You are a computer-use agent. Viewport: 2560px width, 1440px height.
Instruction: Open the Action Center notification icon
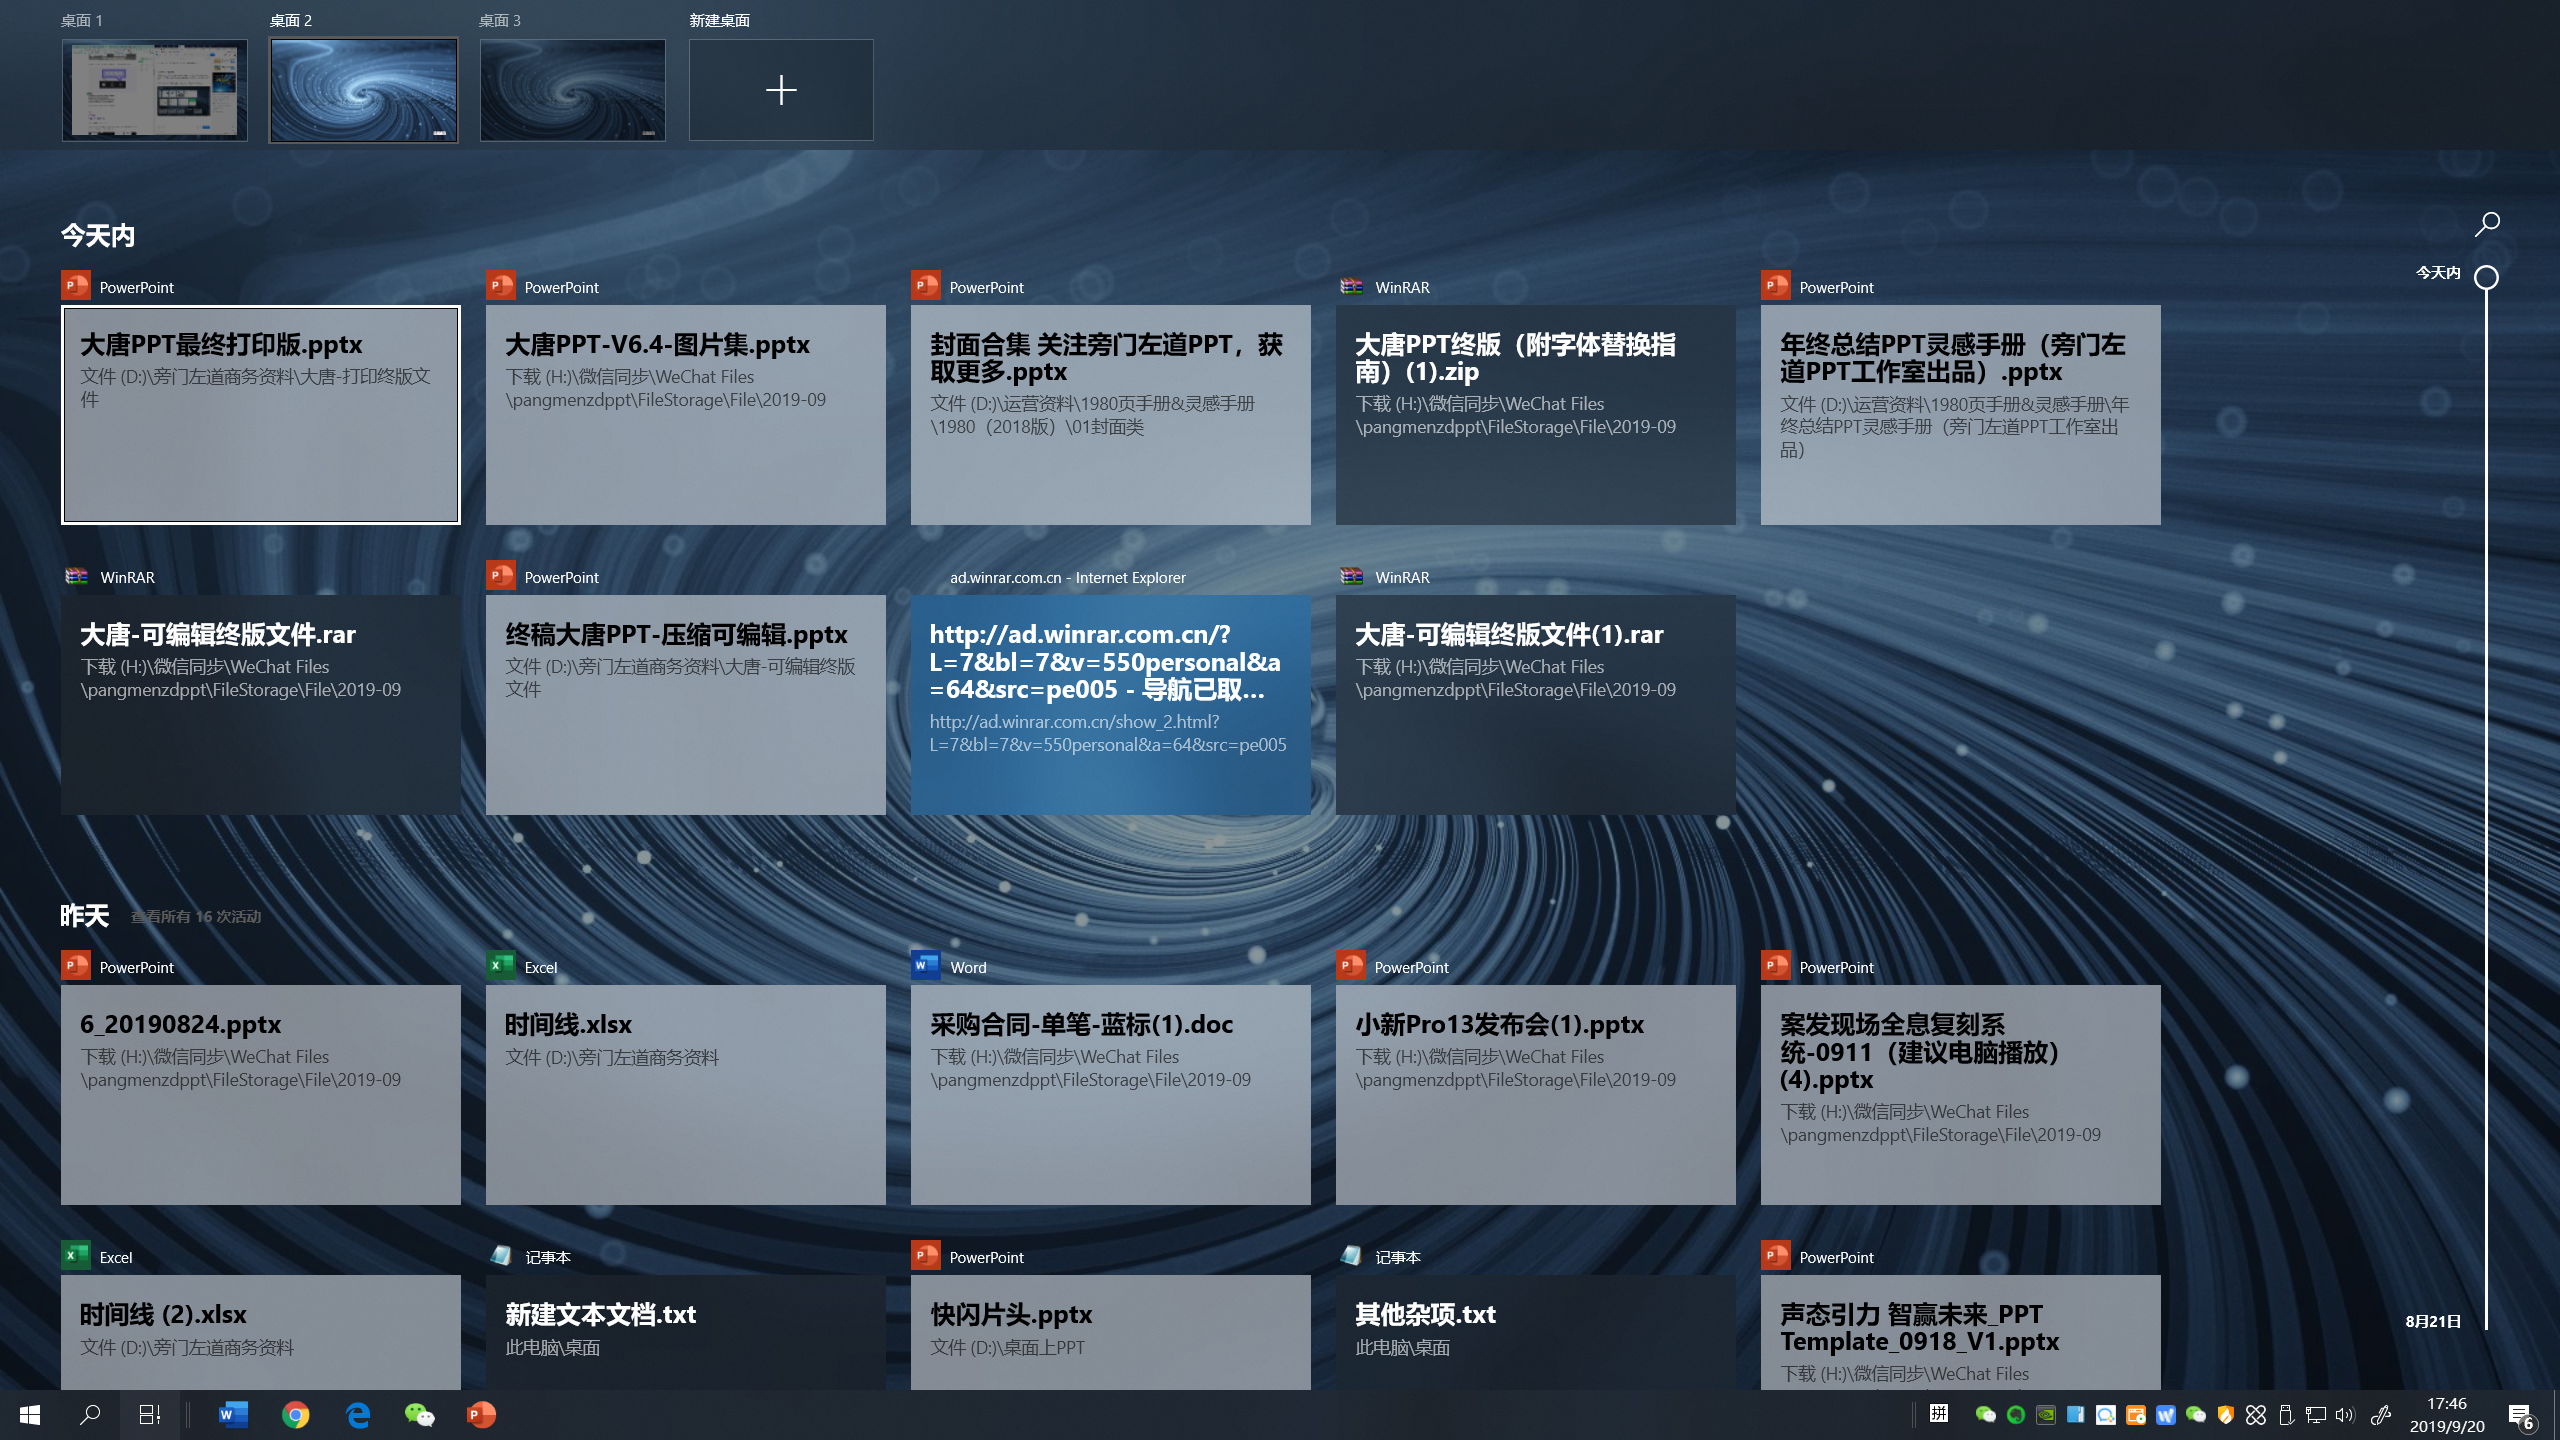2520,1415
